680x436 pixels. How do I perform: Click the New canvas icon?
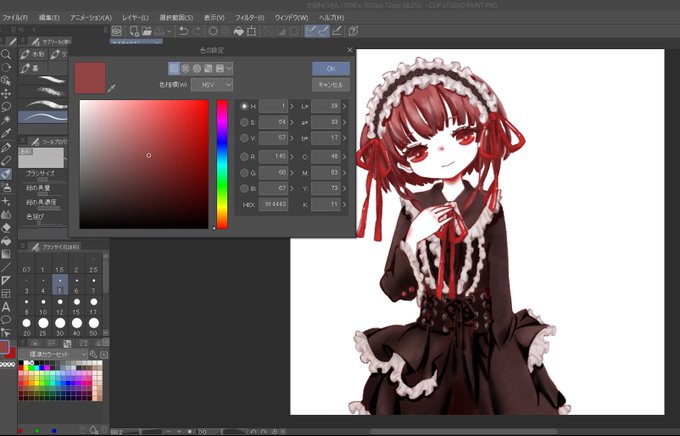[134, 31]
